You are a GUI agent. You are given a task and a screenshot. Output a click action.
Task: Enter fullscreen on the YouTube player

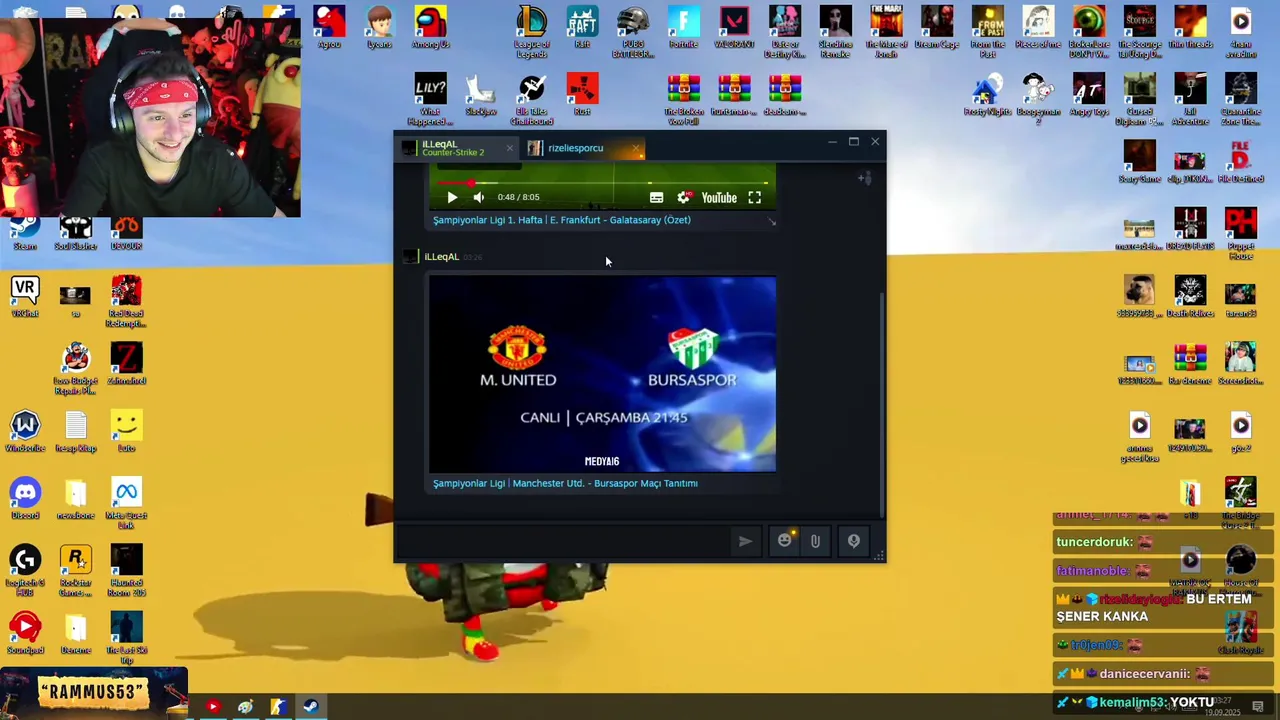(x=755, y=198)
